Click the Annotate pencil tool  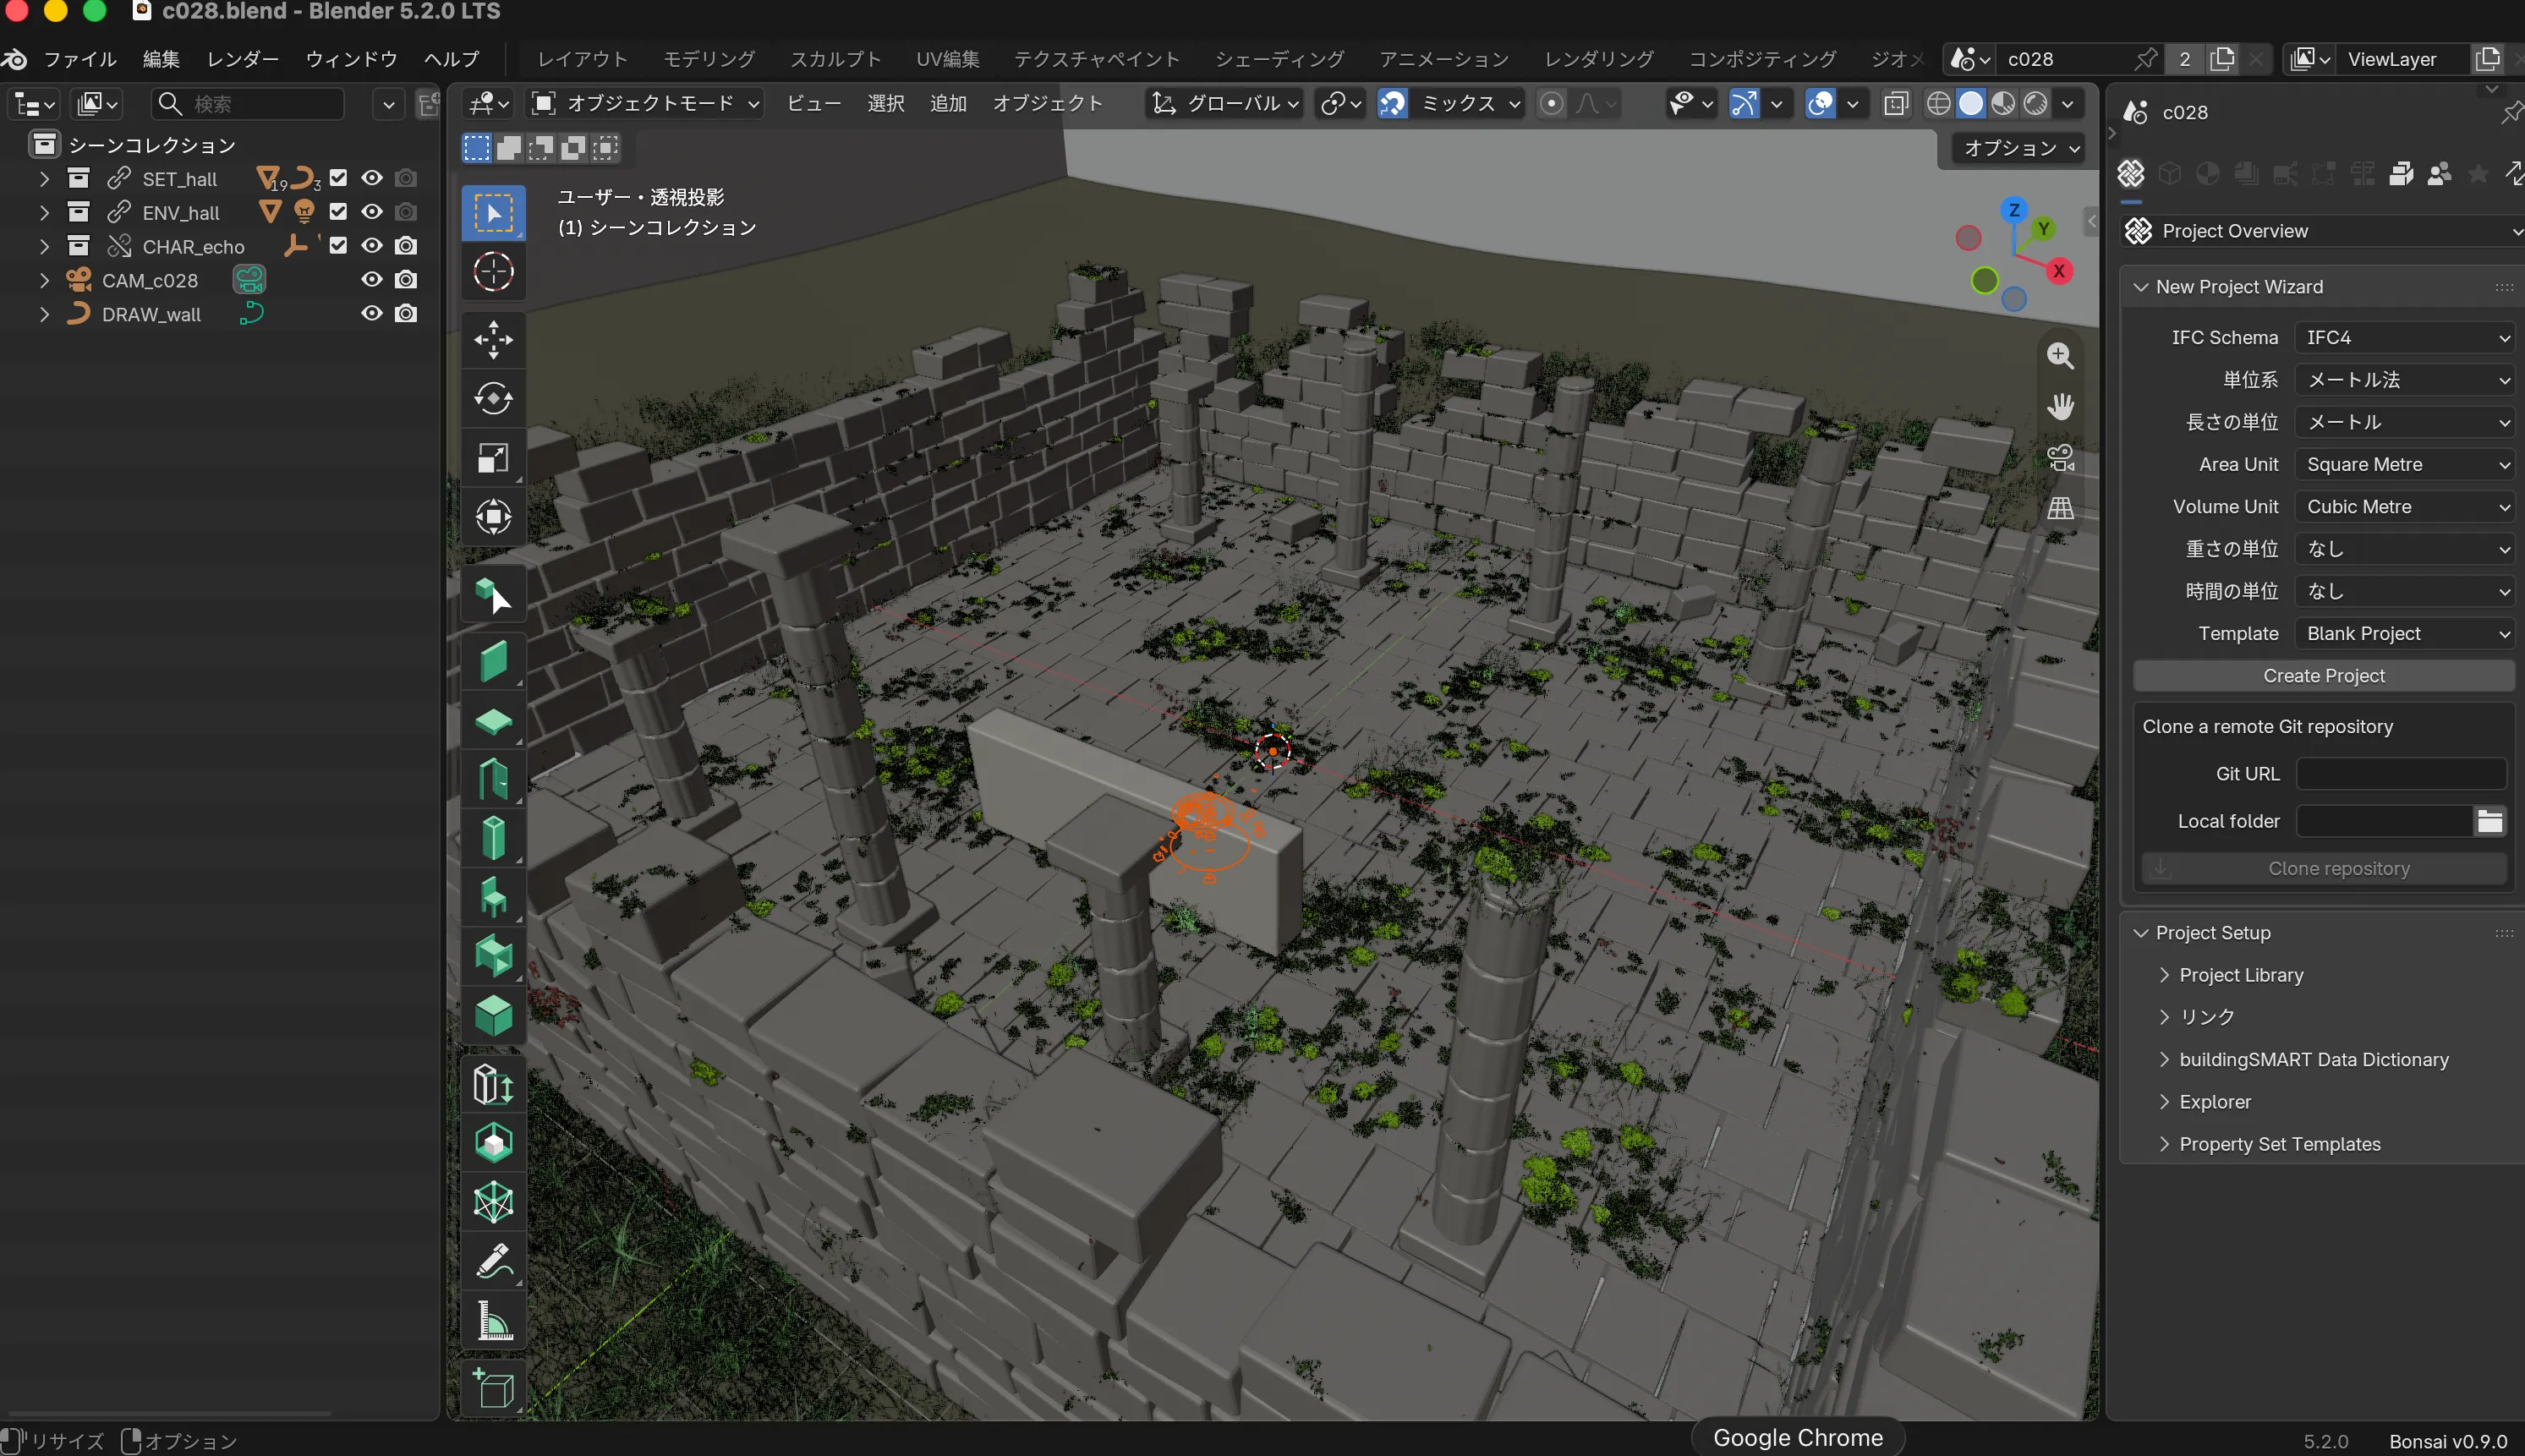coord(493,1261)
